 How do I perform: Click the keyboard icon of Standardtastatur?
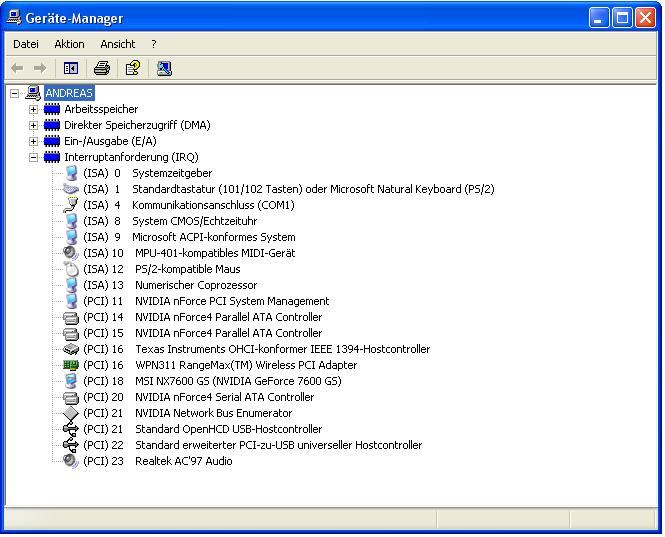70,189
